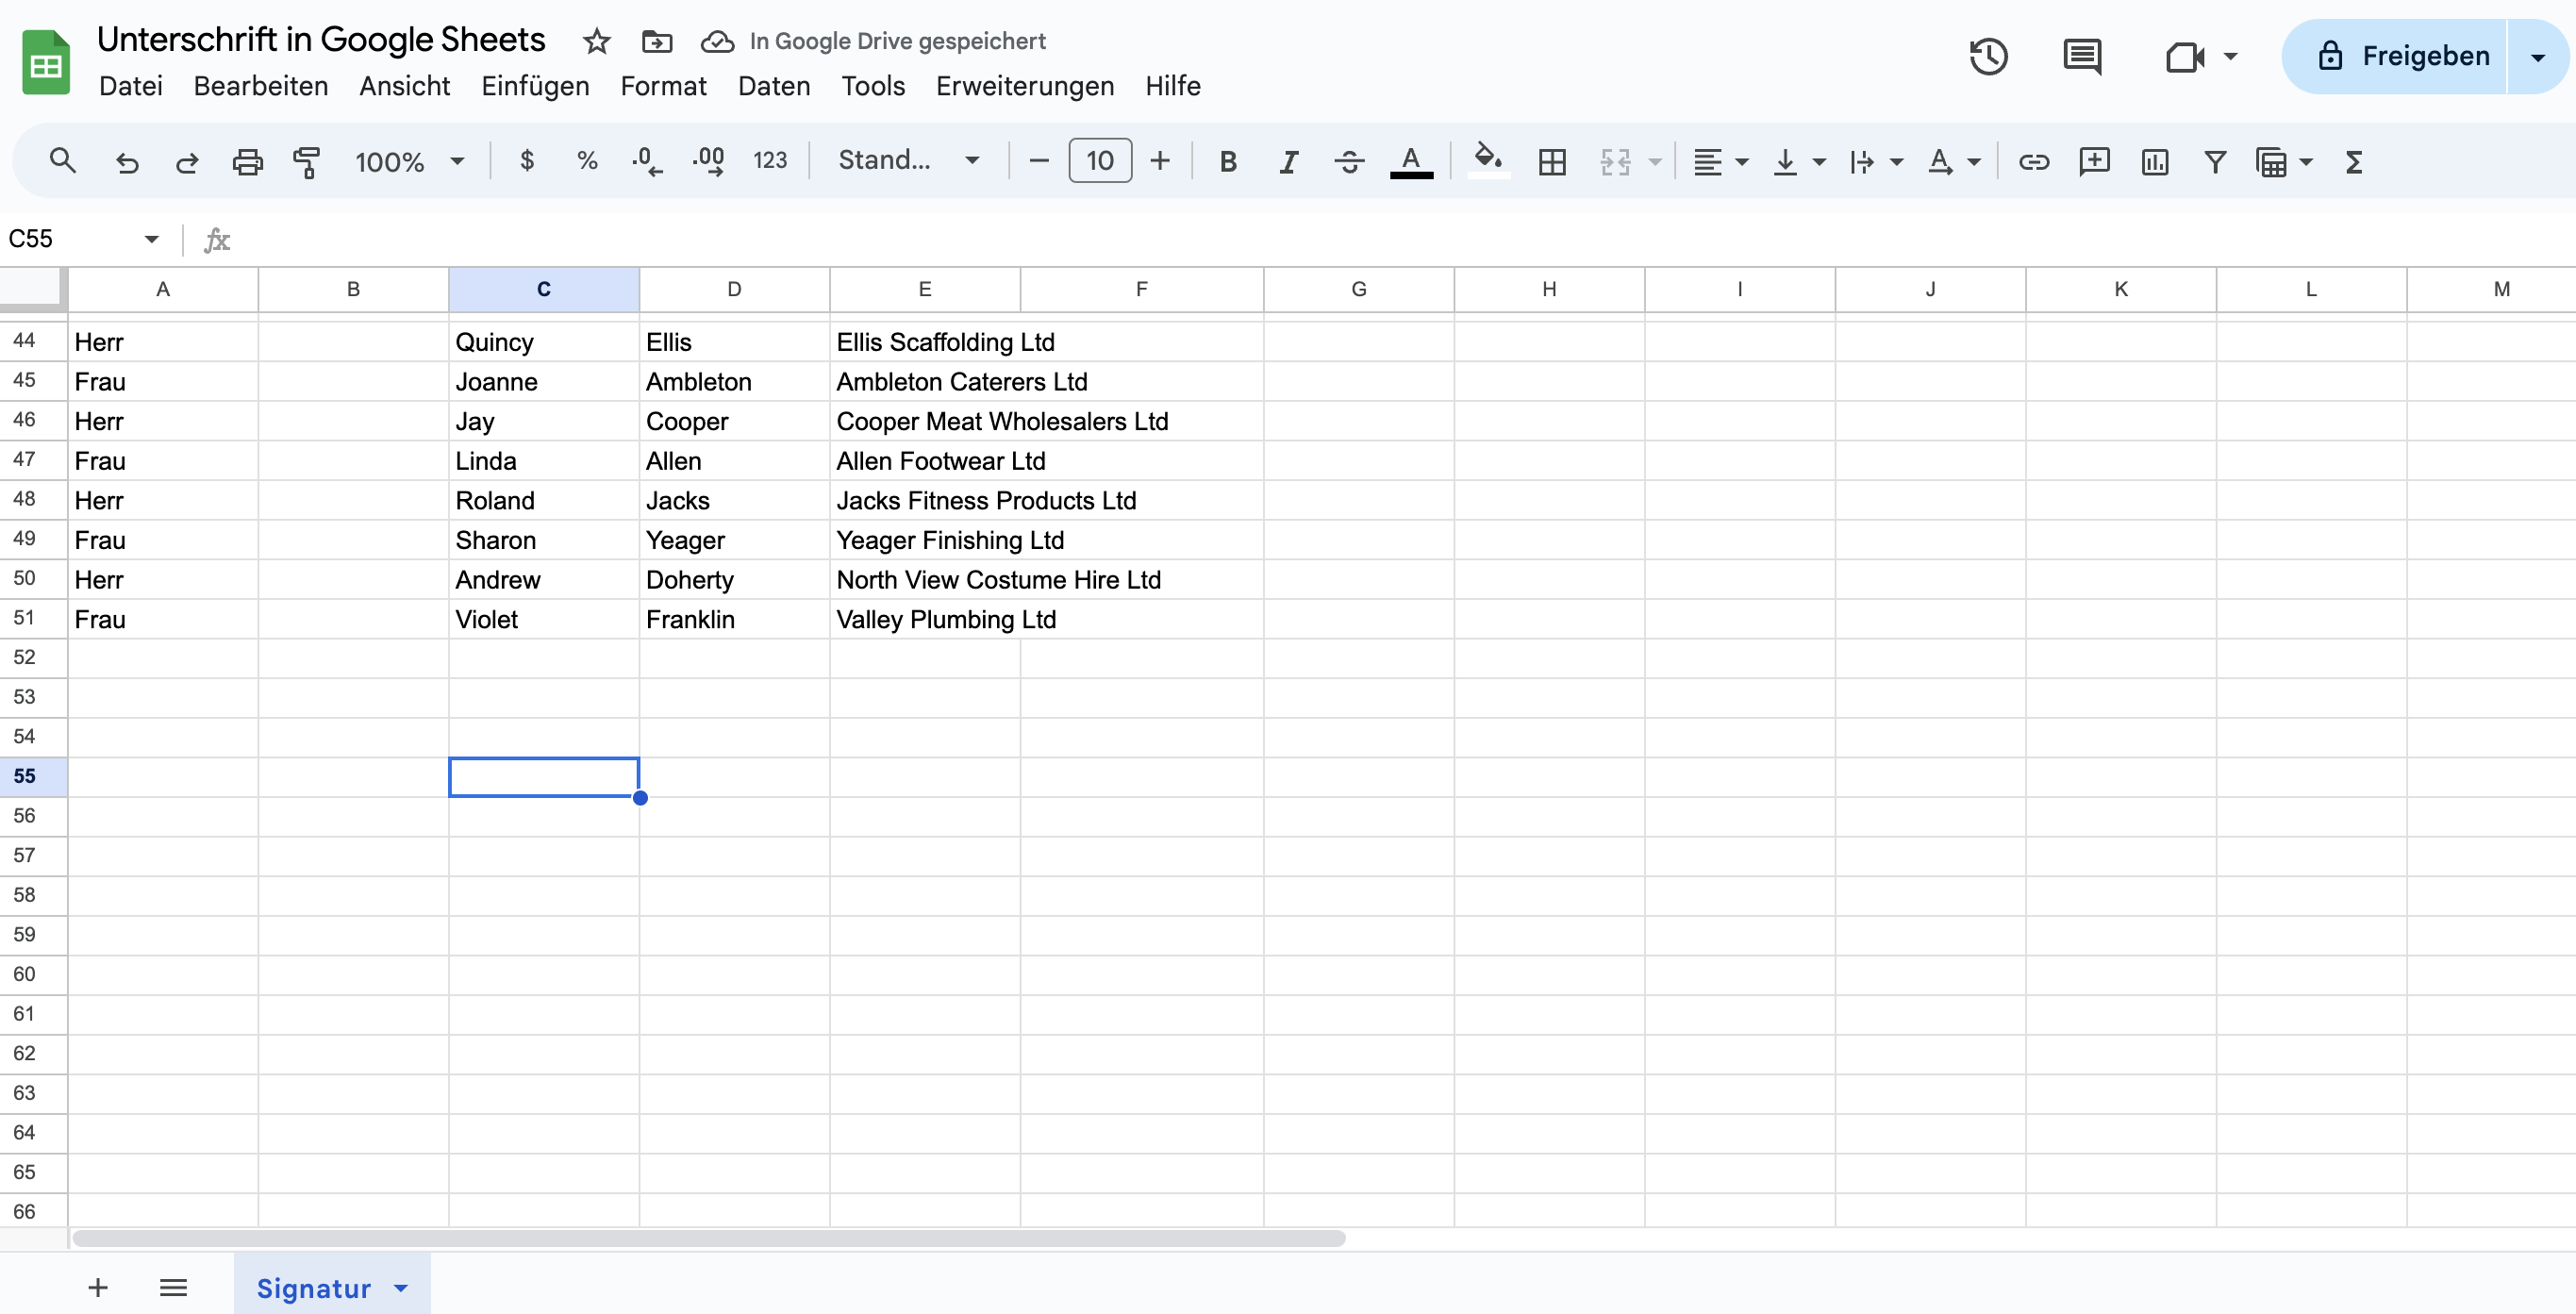Open the Tools menu
Image resolution: width=2576 pixels, height=1314 pixels.
click(873, 86)
